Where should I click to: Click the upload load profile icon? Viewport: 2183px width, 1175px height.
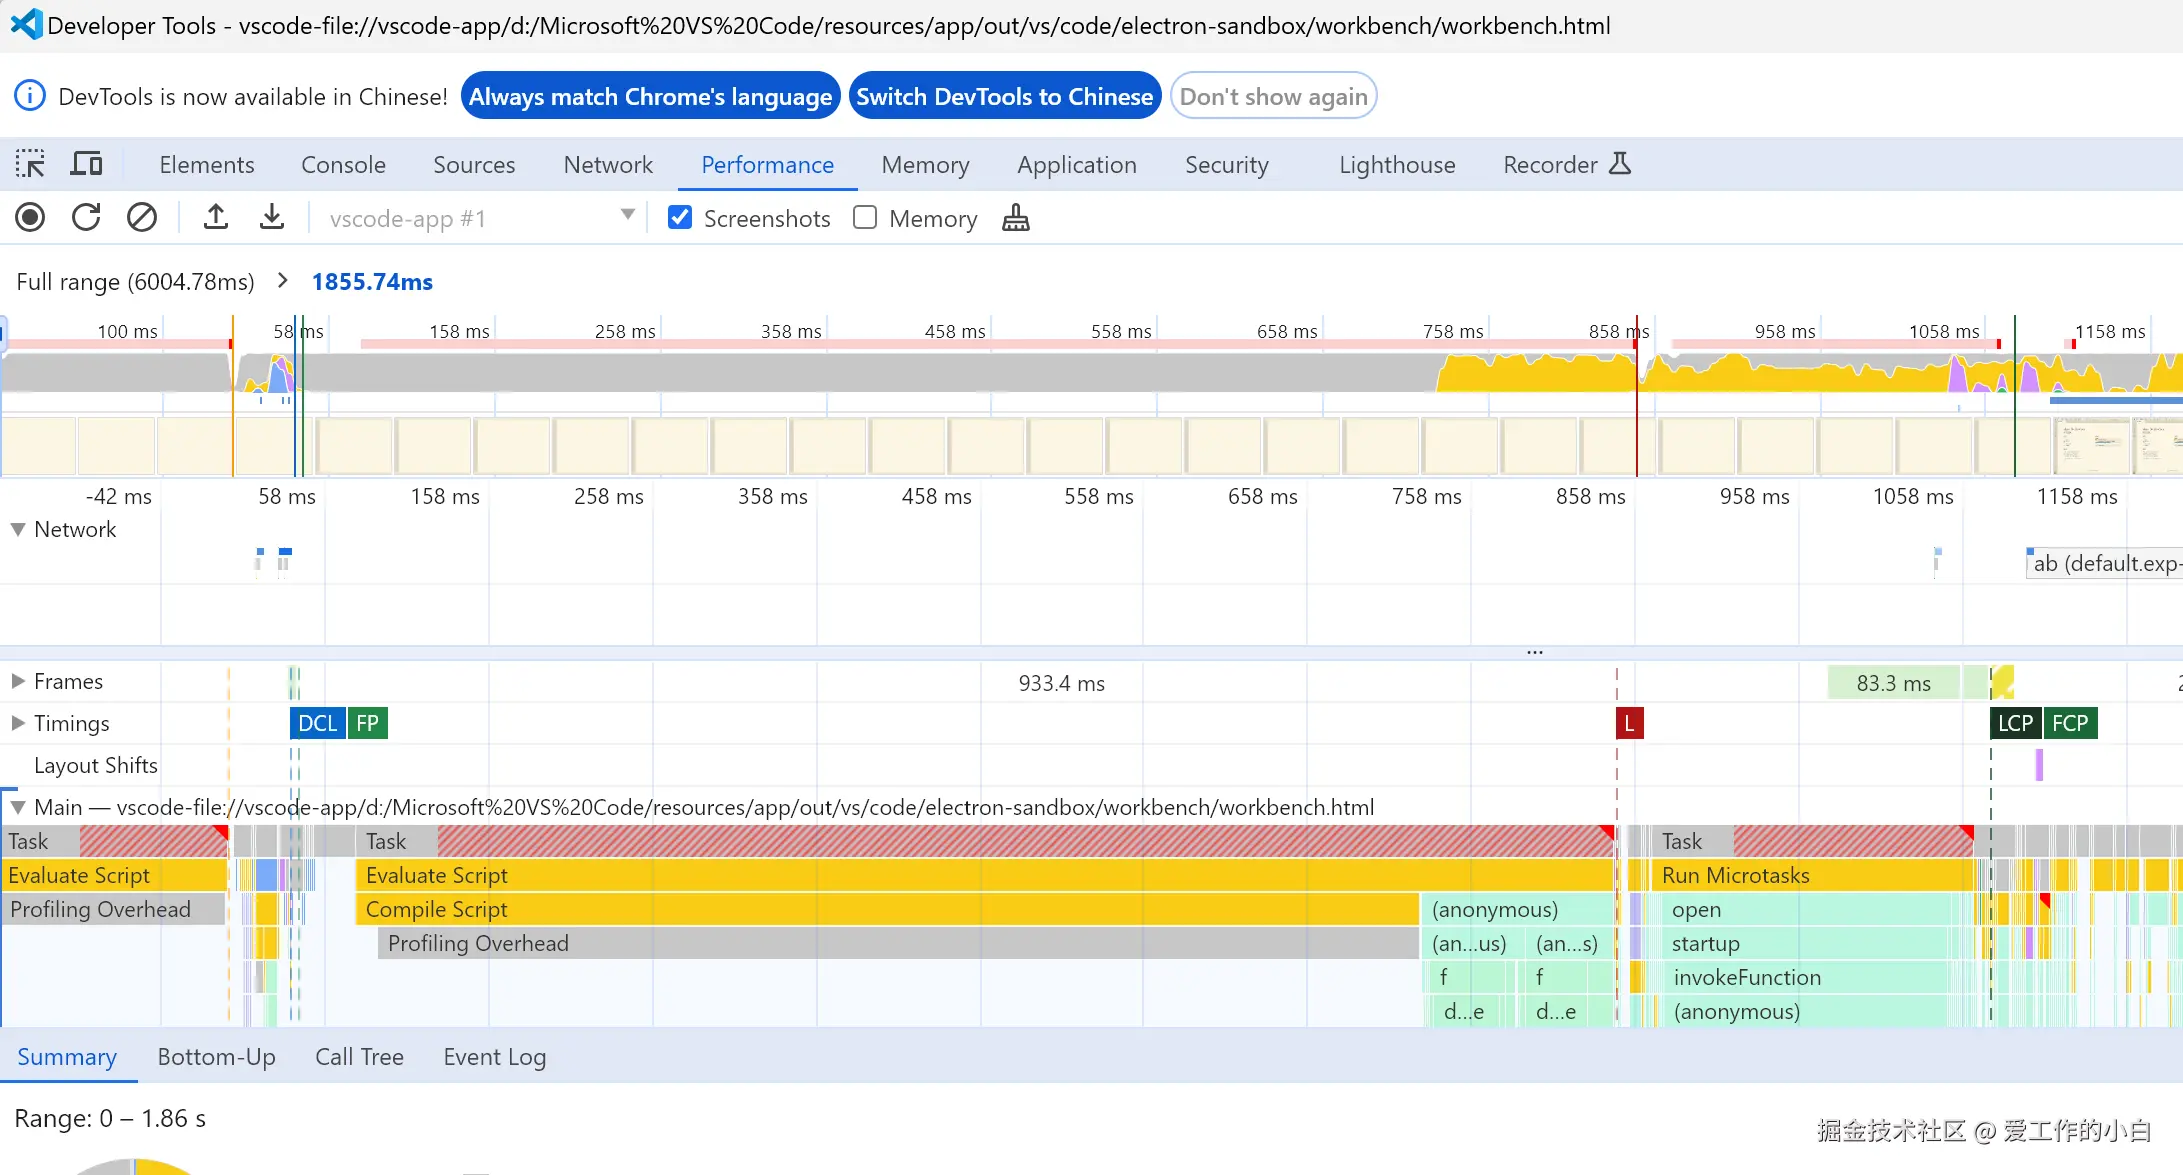point(216,217)
